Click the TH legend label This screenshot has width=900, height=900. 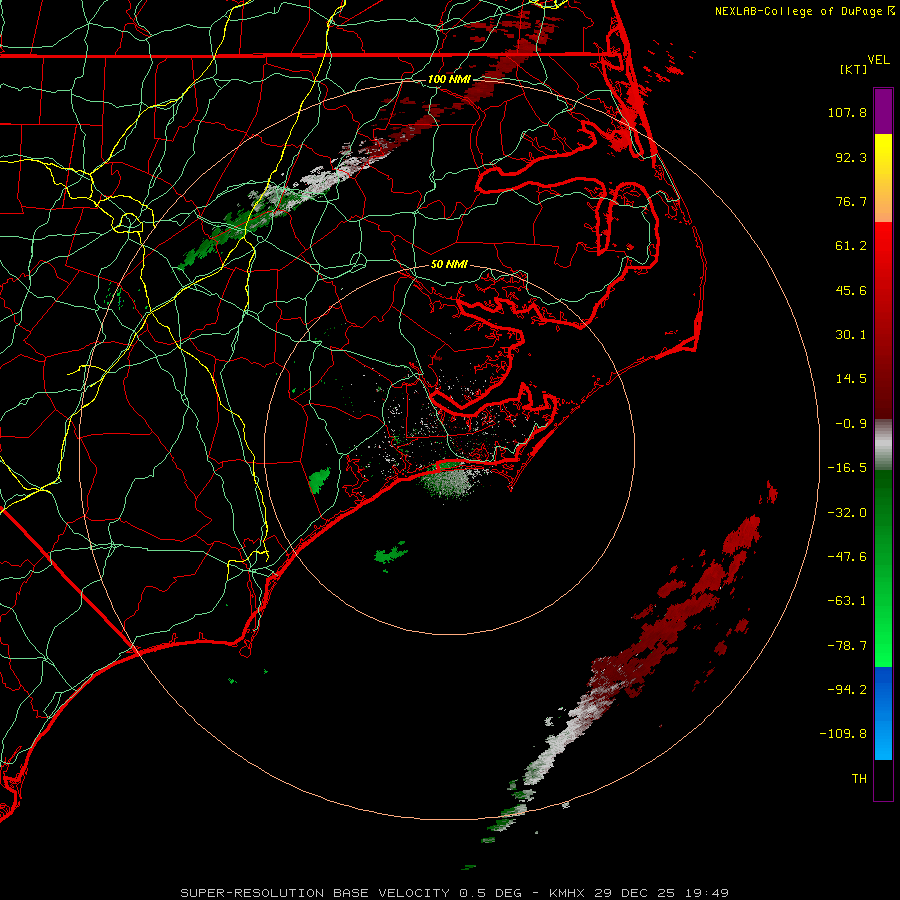click(859, 779)
